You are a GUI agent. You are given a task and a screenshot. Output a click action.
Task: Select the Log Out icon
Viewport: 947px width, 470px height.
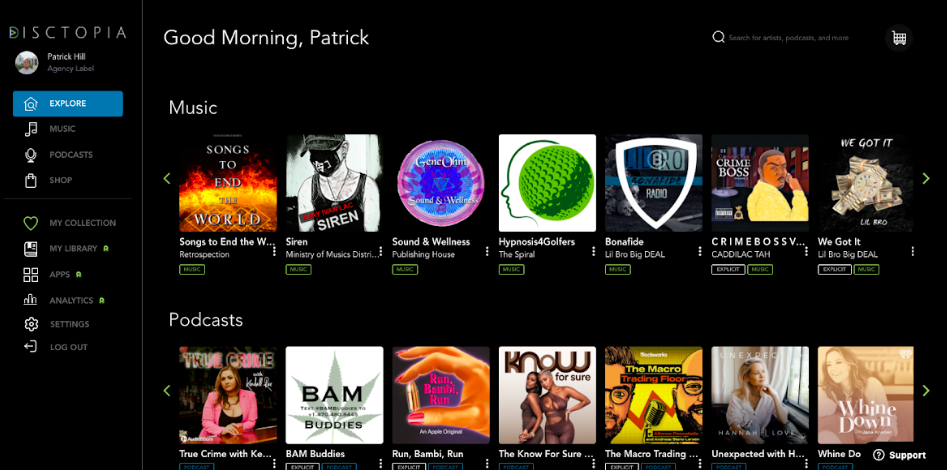[30, 347]
